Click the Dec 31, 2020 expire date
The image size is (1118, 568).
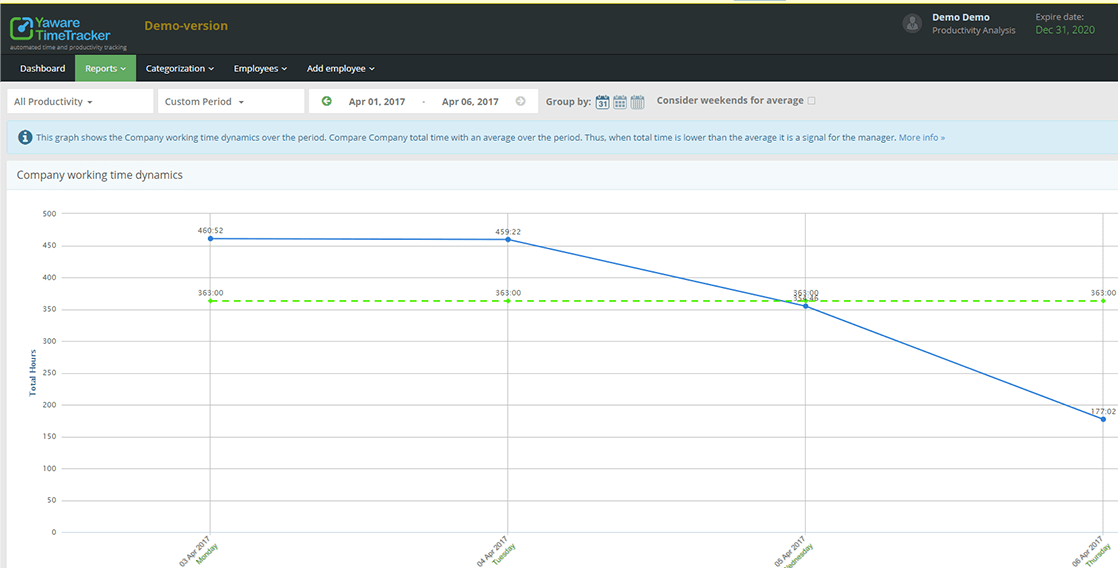pos(1065,30)
